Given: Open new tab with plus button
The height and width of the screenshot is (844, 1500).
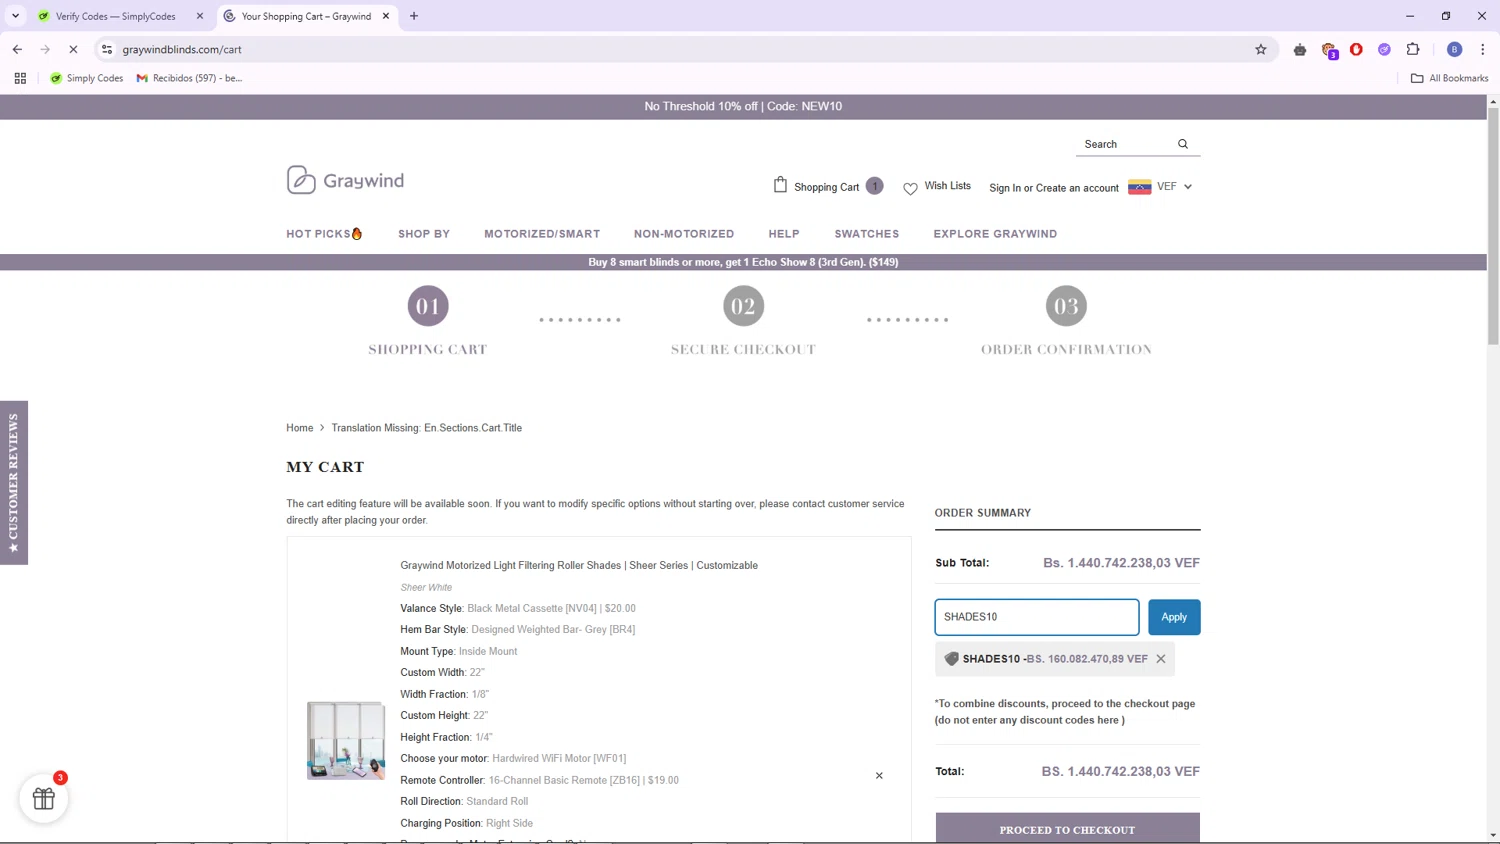Looking at the screenshot, I should click(414, 16).
